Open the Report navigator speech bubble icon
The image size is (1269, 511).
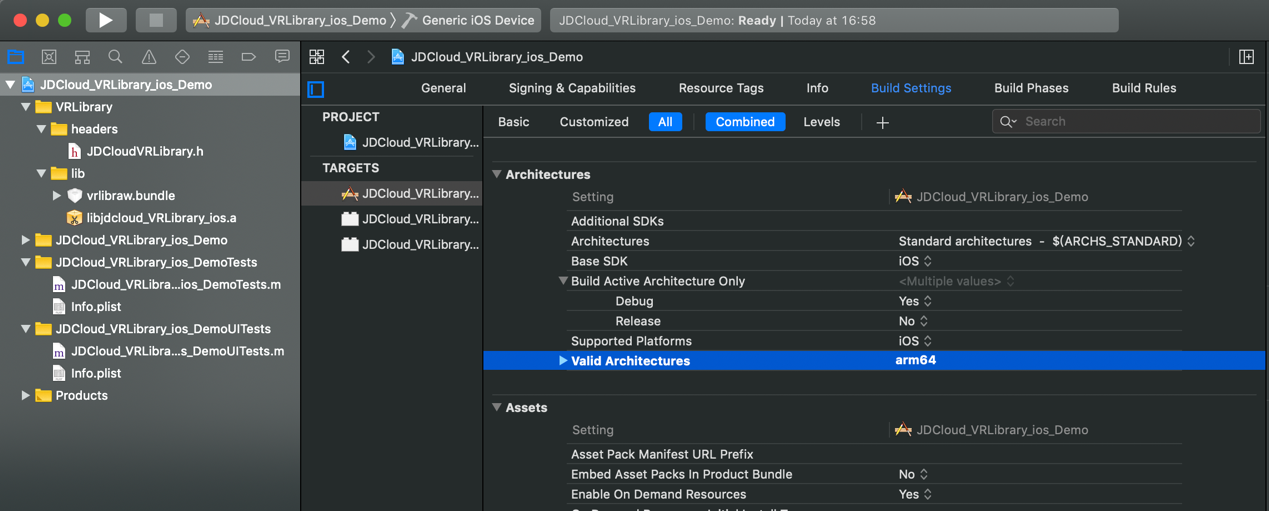pos(282,57)
